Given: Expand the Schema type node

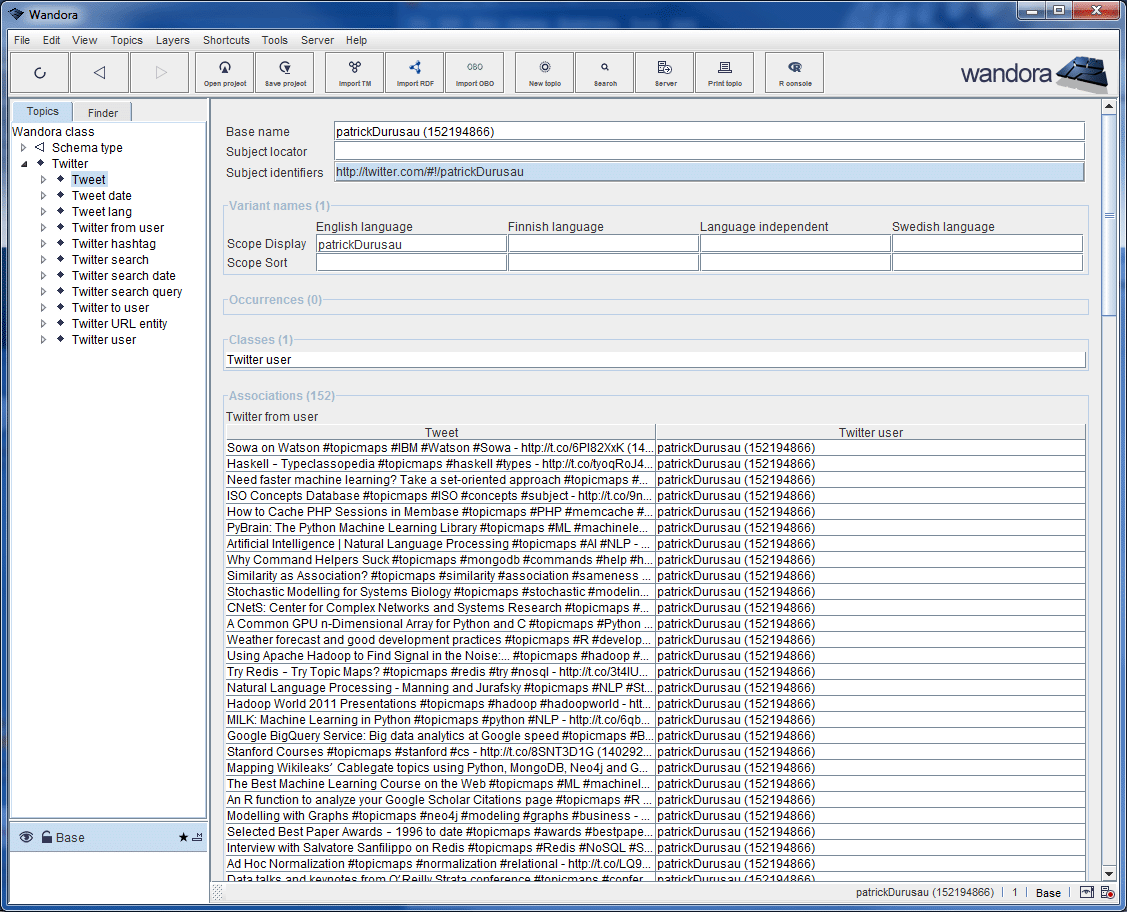Looking at the screenshot, I should [23, 147].
